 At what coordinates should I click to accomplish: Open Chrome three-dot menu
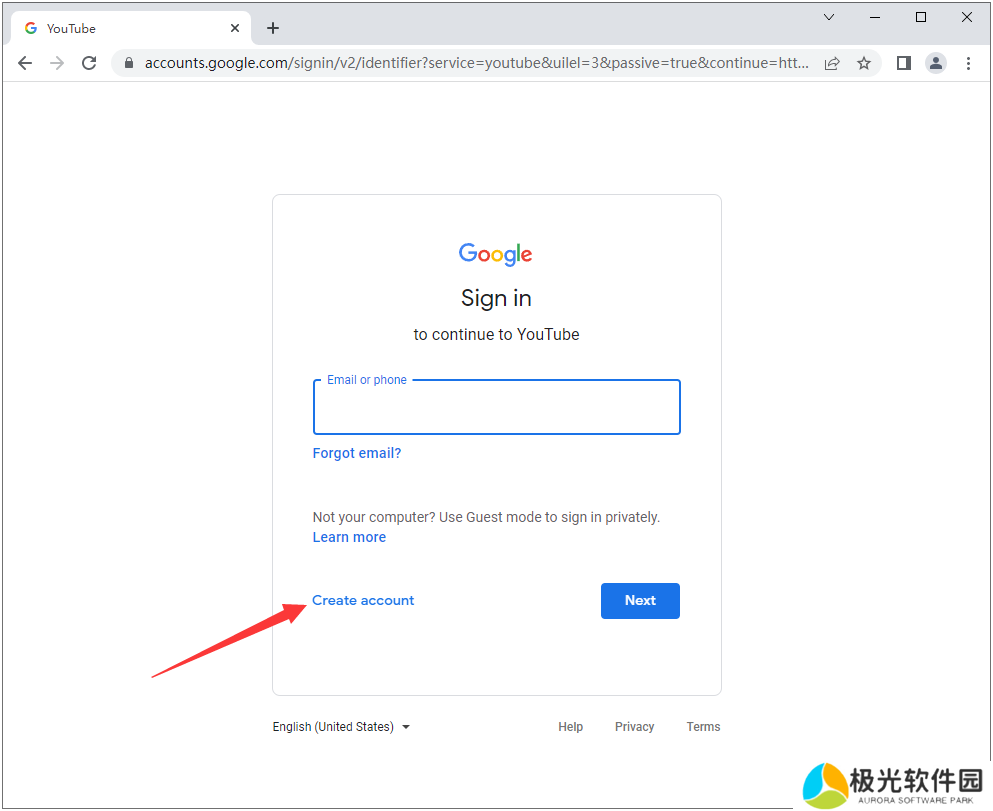(968, 63)
